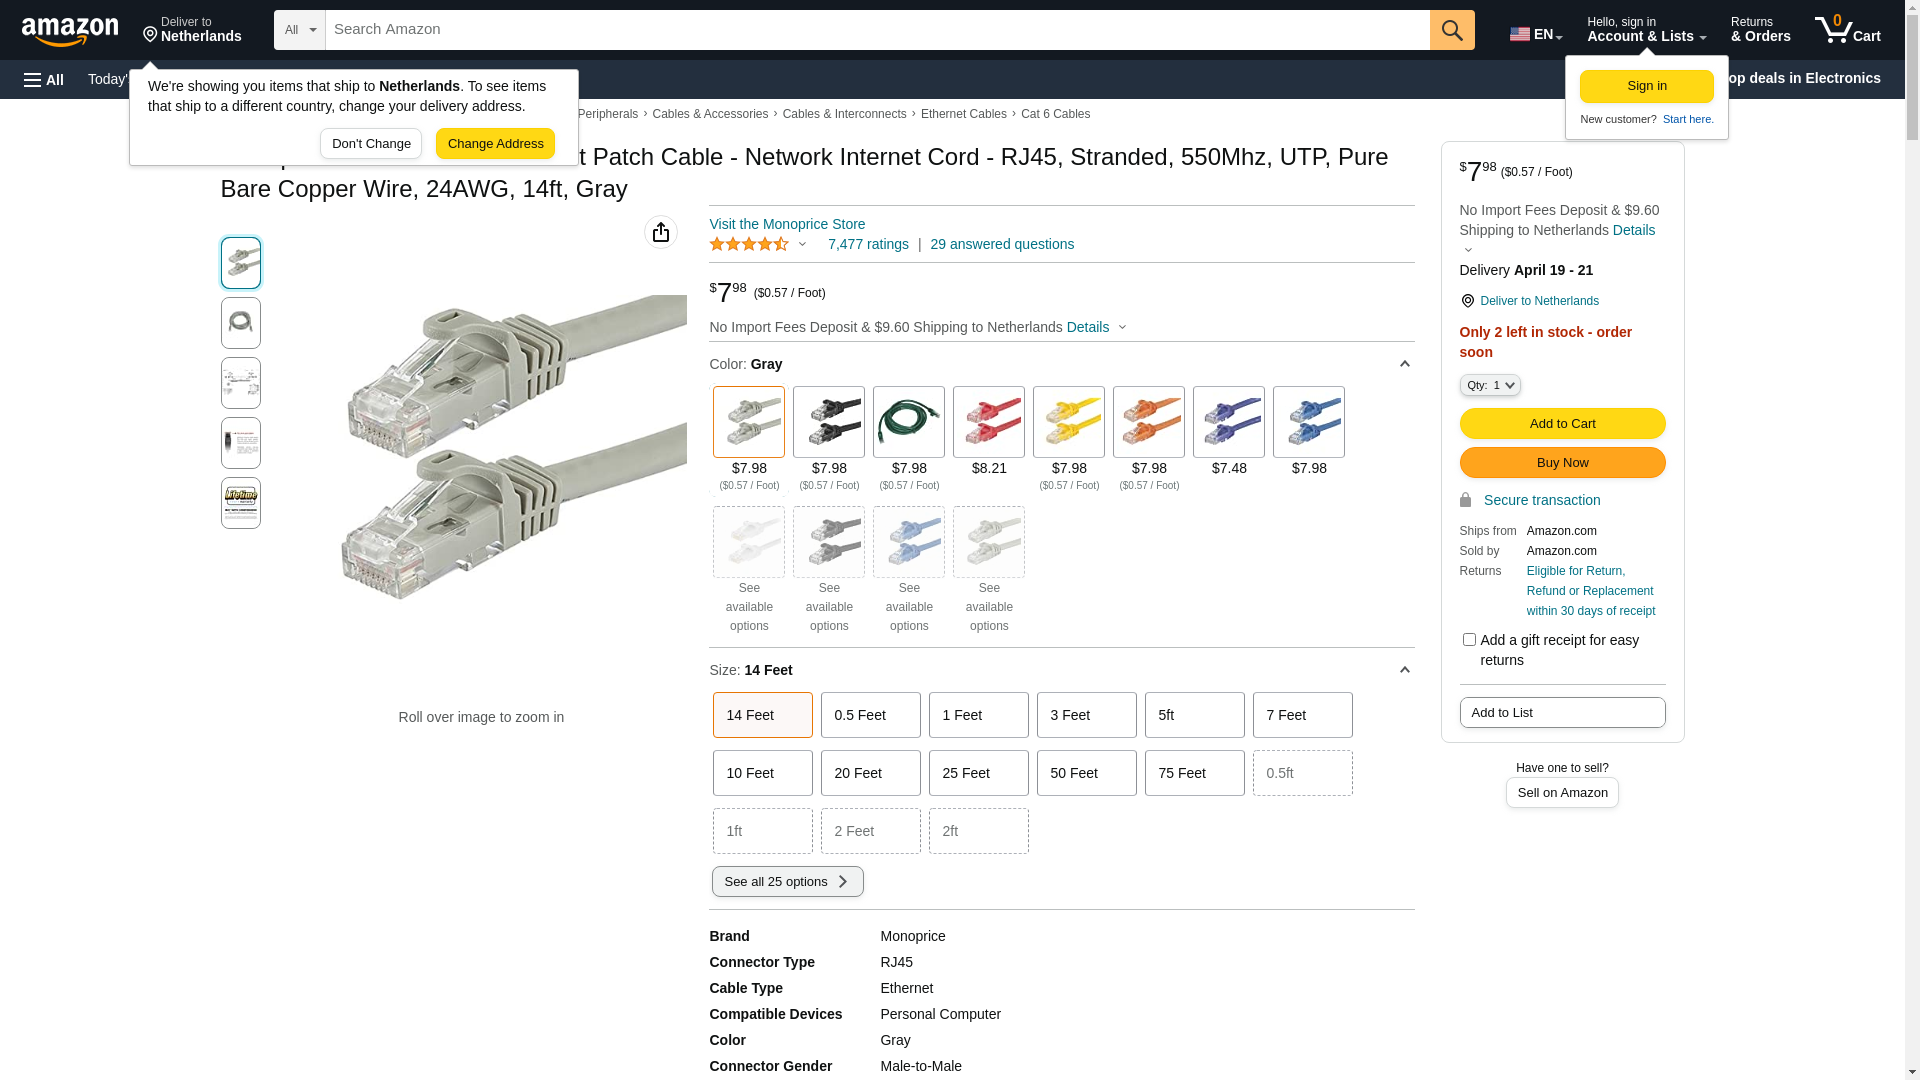Viewport: 1920px width, 1080px height.
Task: Open the Ethernet Cables breadcrumb
Action: tap(963, 114)
